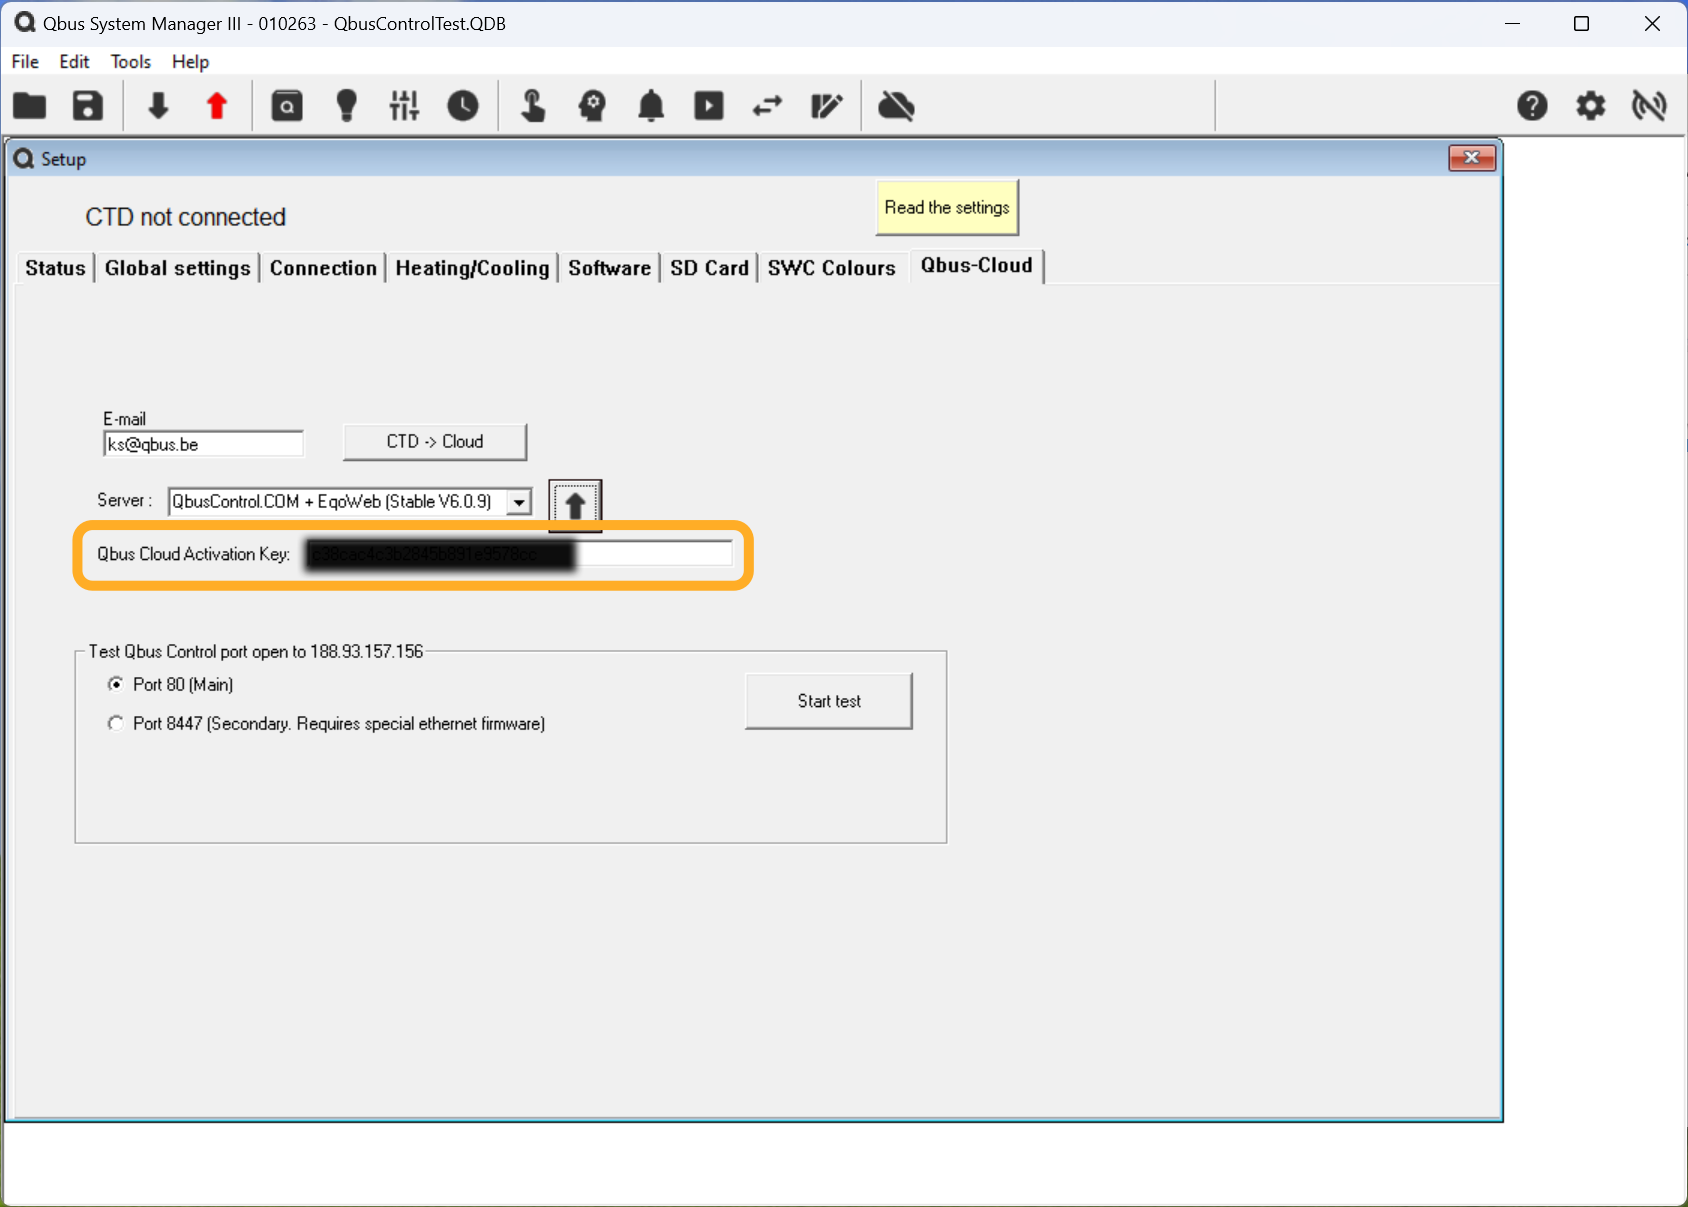The width and height of the screenshot is (1688, 1207).
Task: Open the File menu
Action: pyautogui.click(x=25, y=62)
